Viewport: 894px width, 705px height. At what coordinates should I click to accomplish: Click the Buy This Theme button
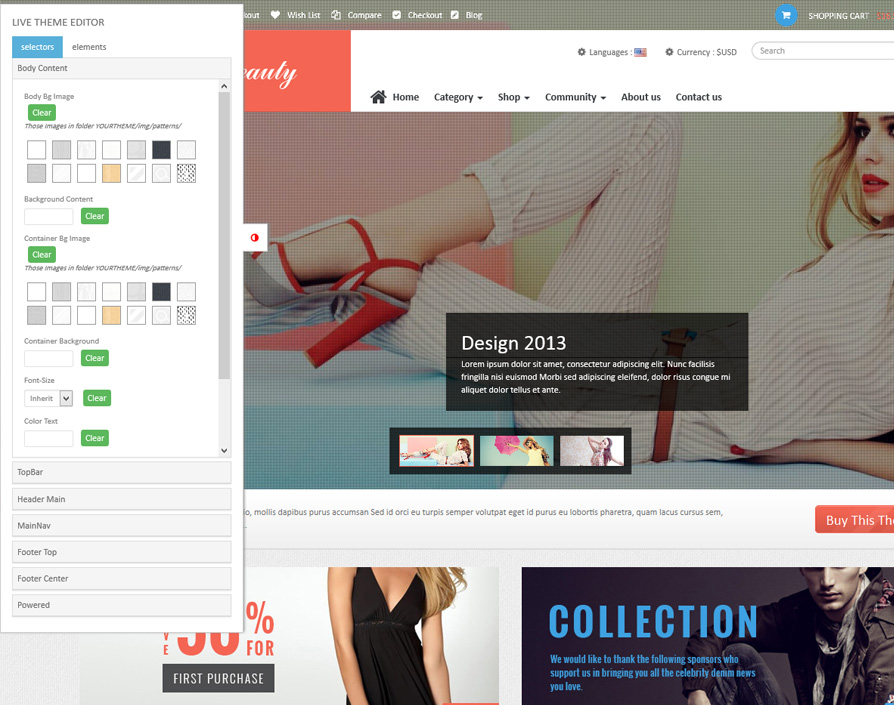(854, 519)
